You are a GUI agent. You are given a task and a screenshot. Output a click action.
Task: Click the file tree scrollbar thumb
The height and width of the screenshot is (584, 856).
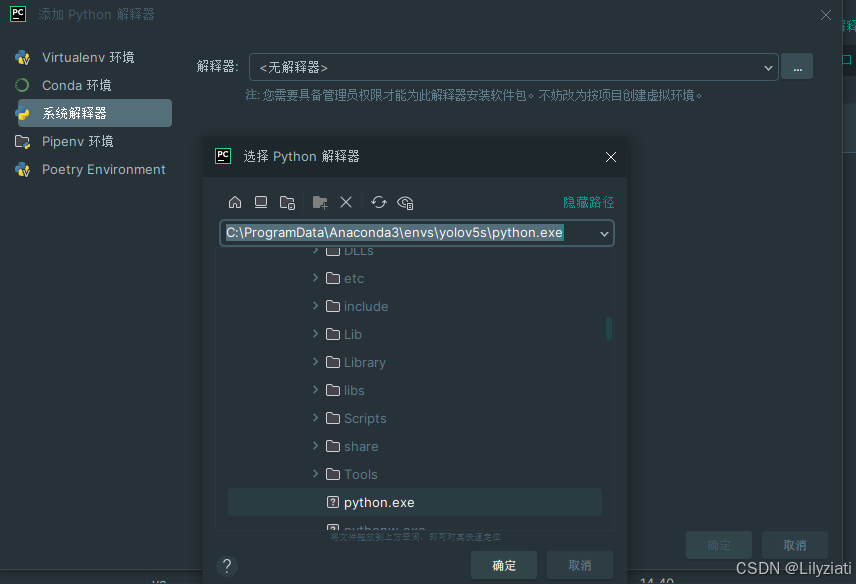coord(609,329)
